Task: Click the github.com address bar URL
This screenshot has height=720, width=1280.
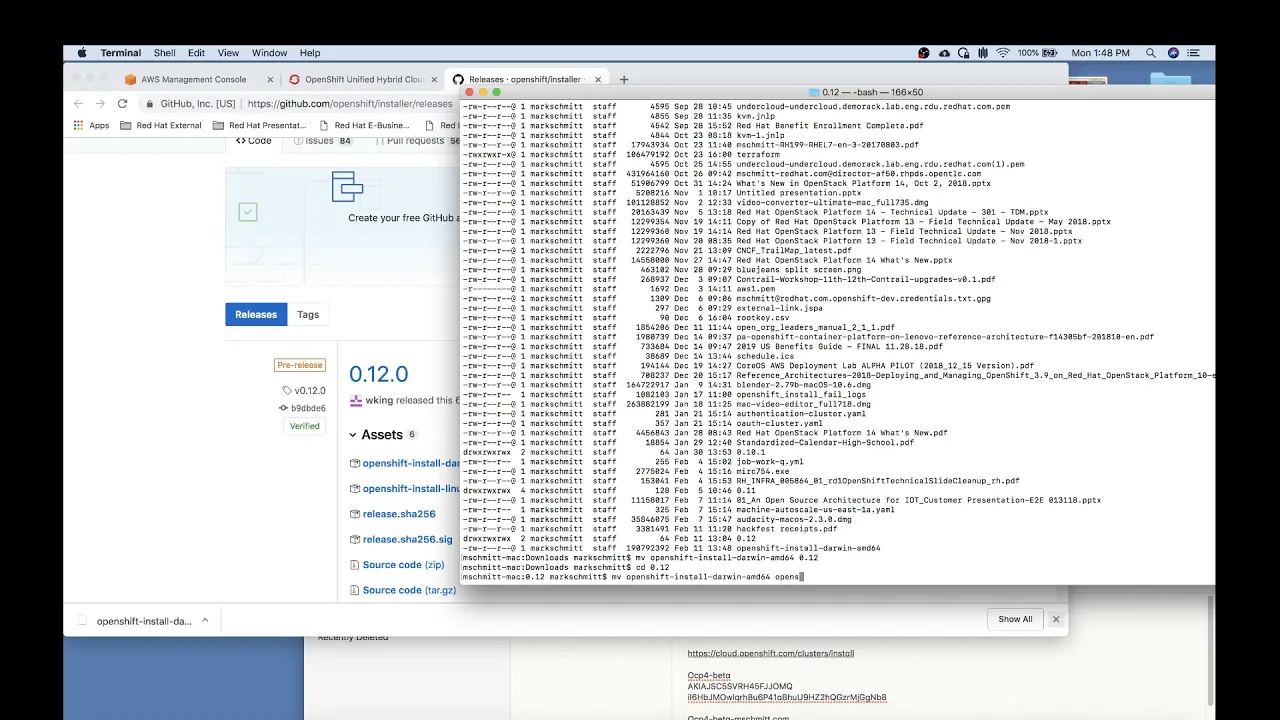Action: [350, 103]
